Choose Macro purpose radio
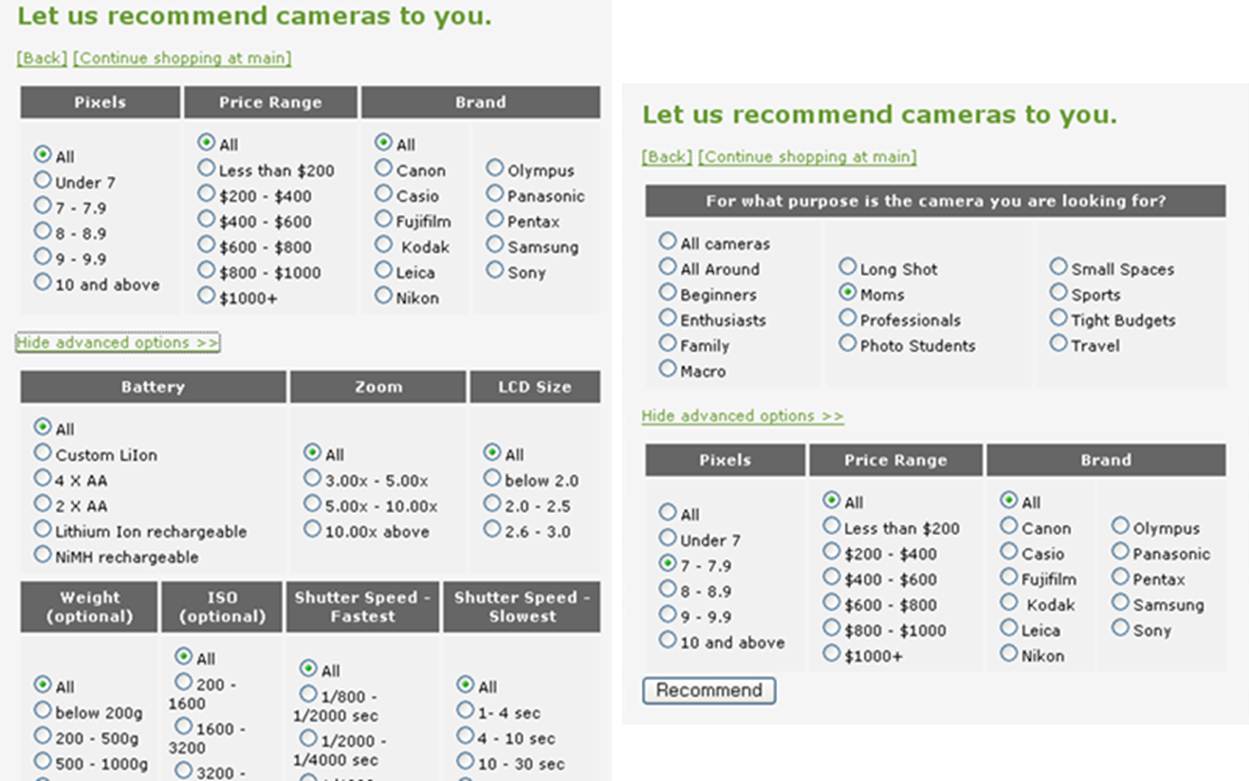This screenshot has width=1249, height=781. point(667,369)
